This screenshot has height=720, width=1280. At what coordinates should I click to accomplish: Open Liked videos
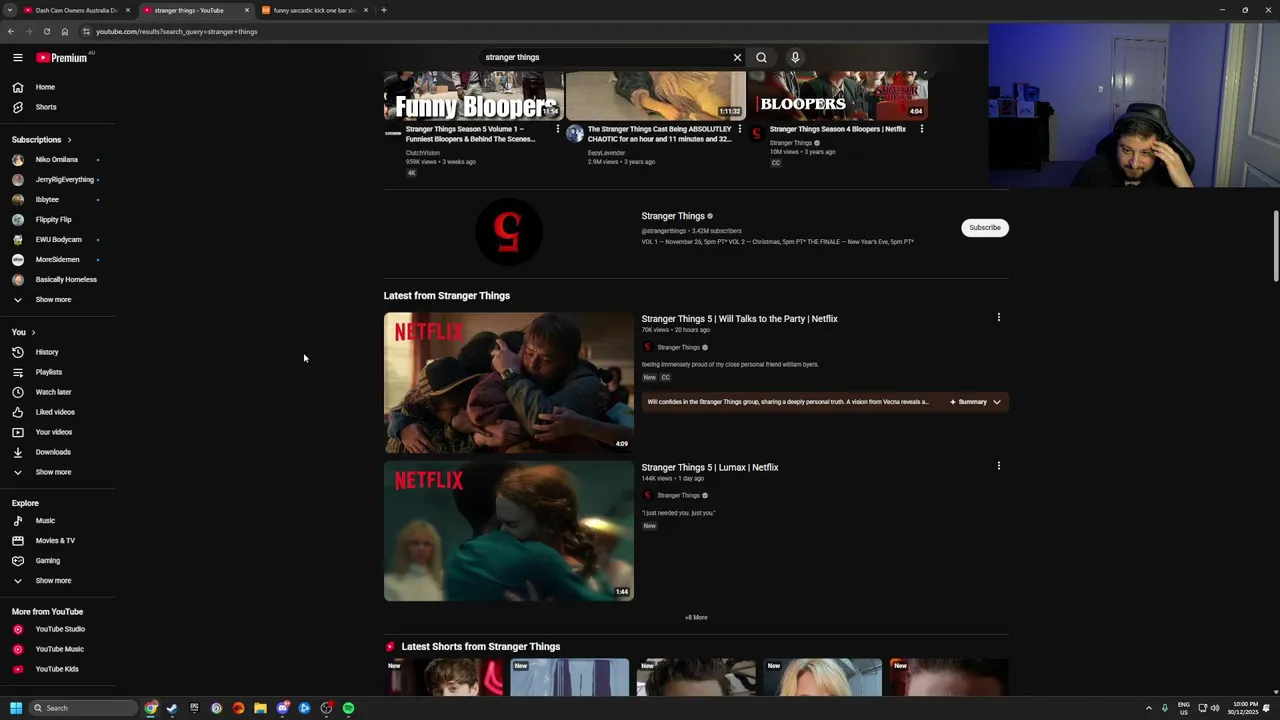pyautogui.click(x=57, y=412)
